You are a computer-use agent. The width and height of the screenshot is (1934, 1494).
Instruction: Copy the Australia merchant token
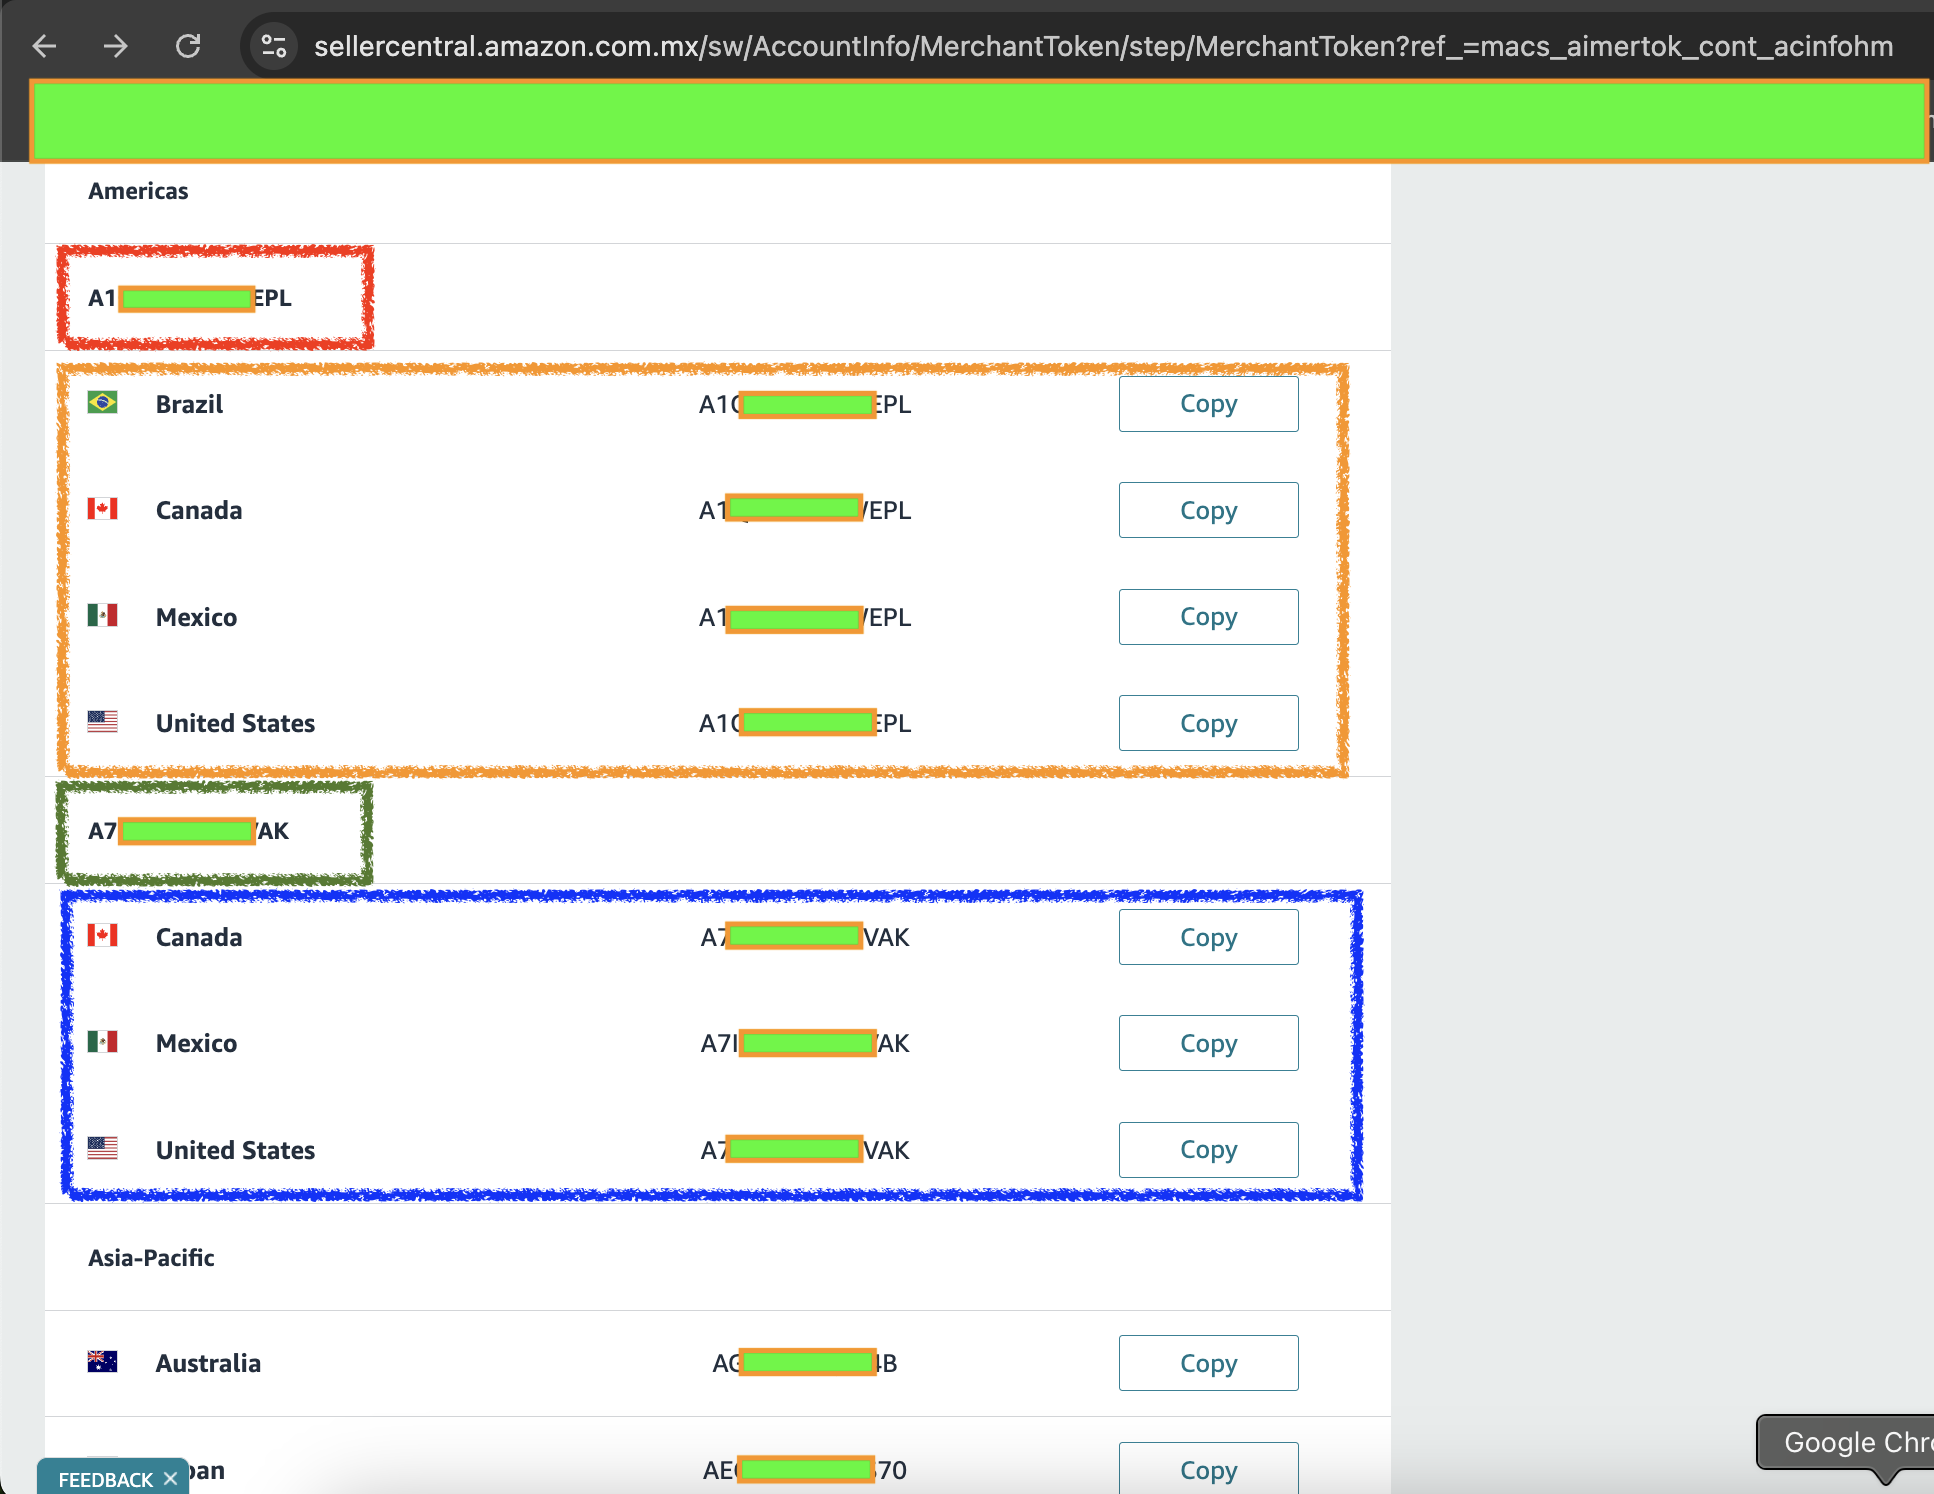(1208, 1363)
